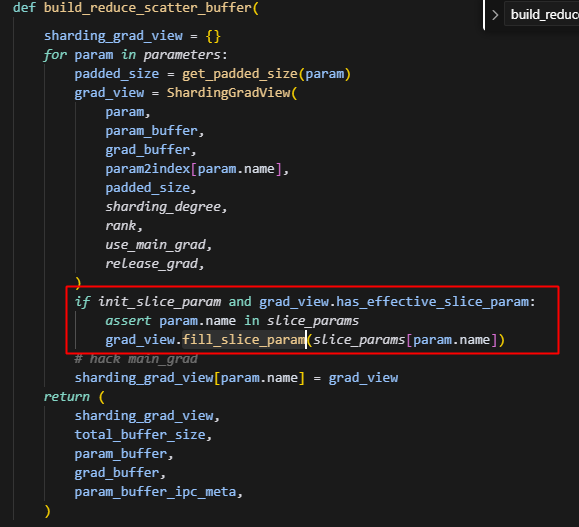Click the get_padded_size function call
Screen dimensions: 579x527
[239, 74]
